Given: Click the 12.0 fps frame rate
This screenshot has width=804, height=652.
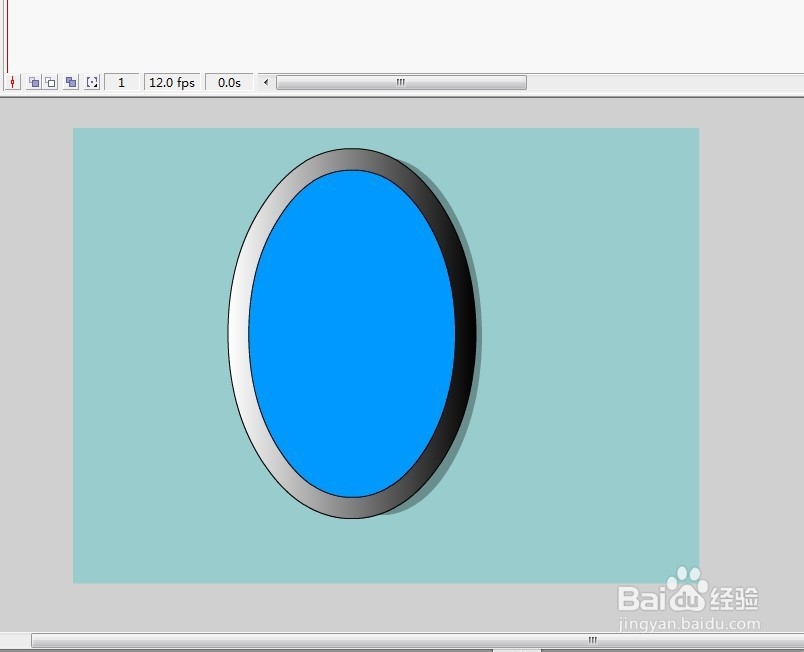Looking at the screenshot, I should (x=172, y=83).
